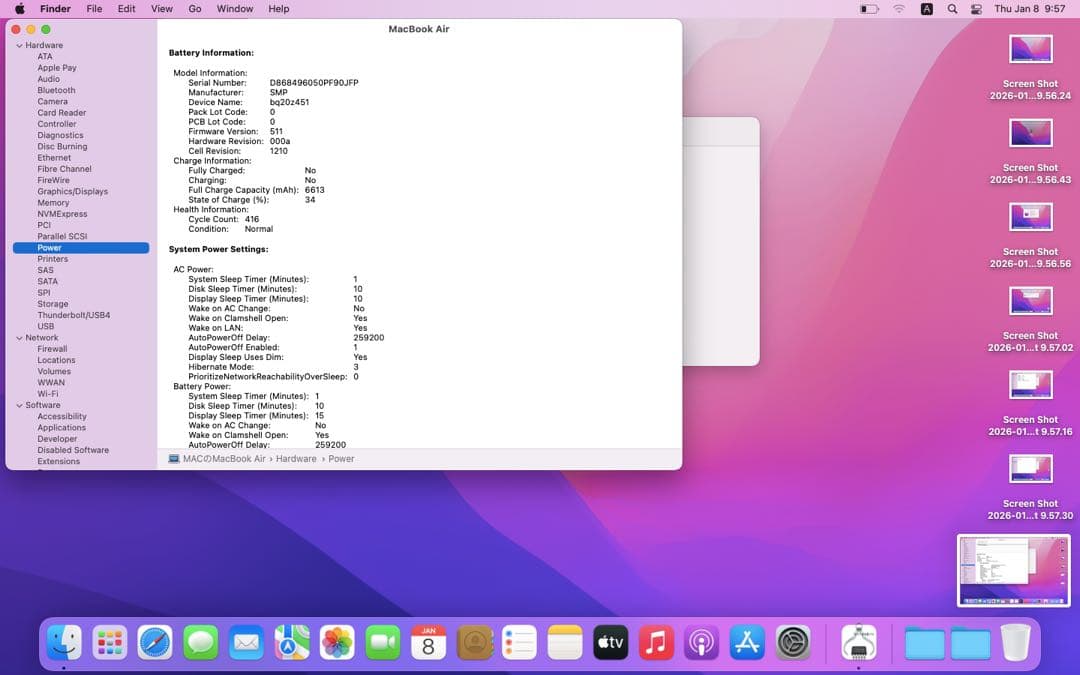This screenshot has width=1080, height=675.
Task: Collapse the Software section
Action: point(22,405)
